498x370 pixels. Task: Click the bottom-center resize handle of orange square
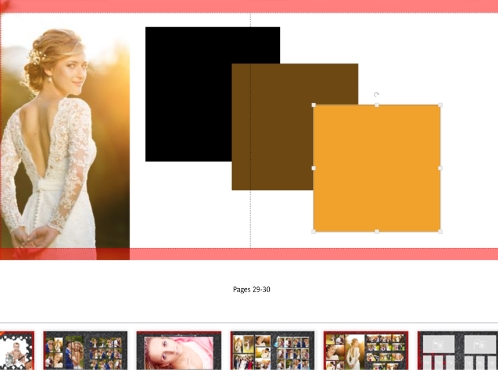377,231
